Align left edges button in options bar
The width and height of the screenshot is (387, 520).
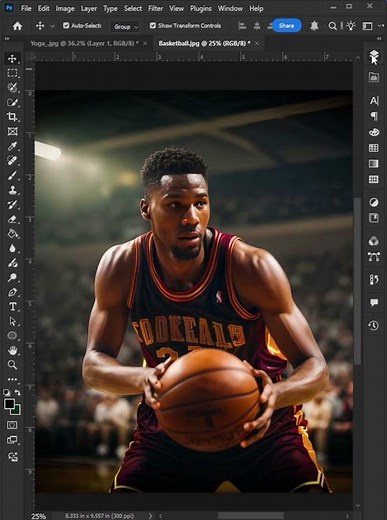[x=242, y=26]
